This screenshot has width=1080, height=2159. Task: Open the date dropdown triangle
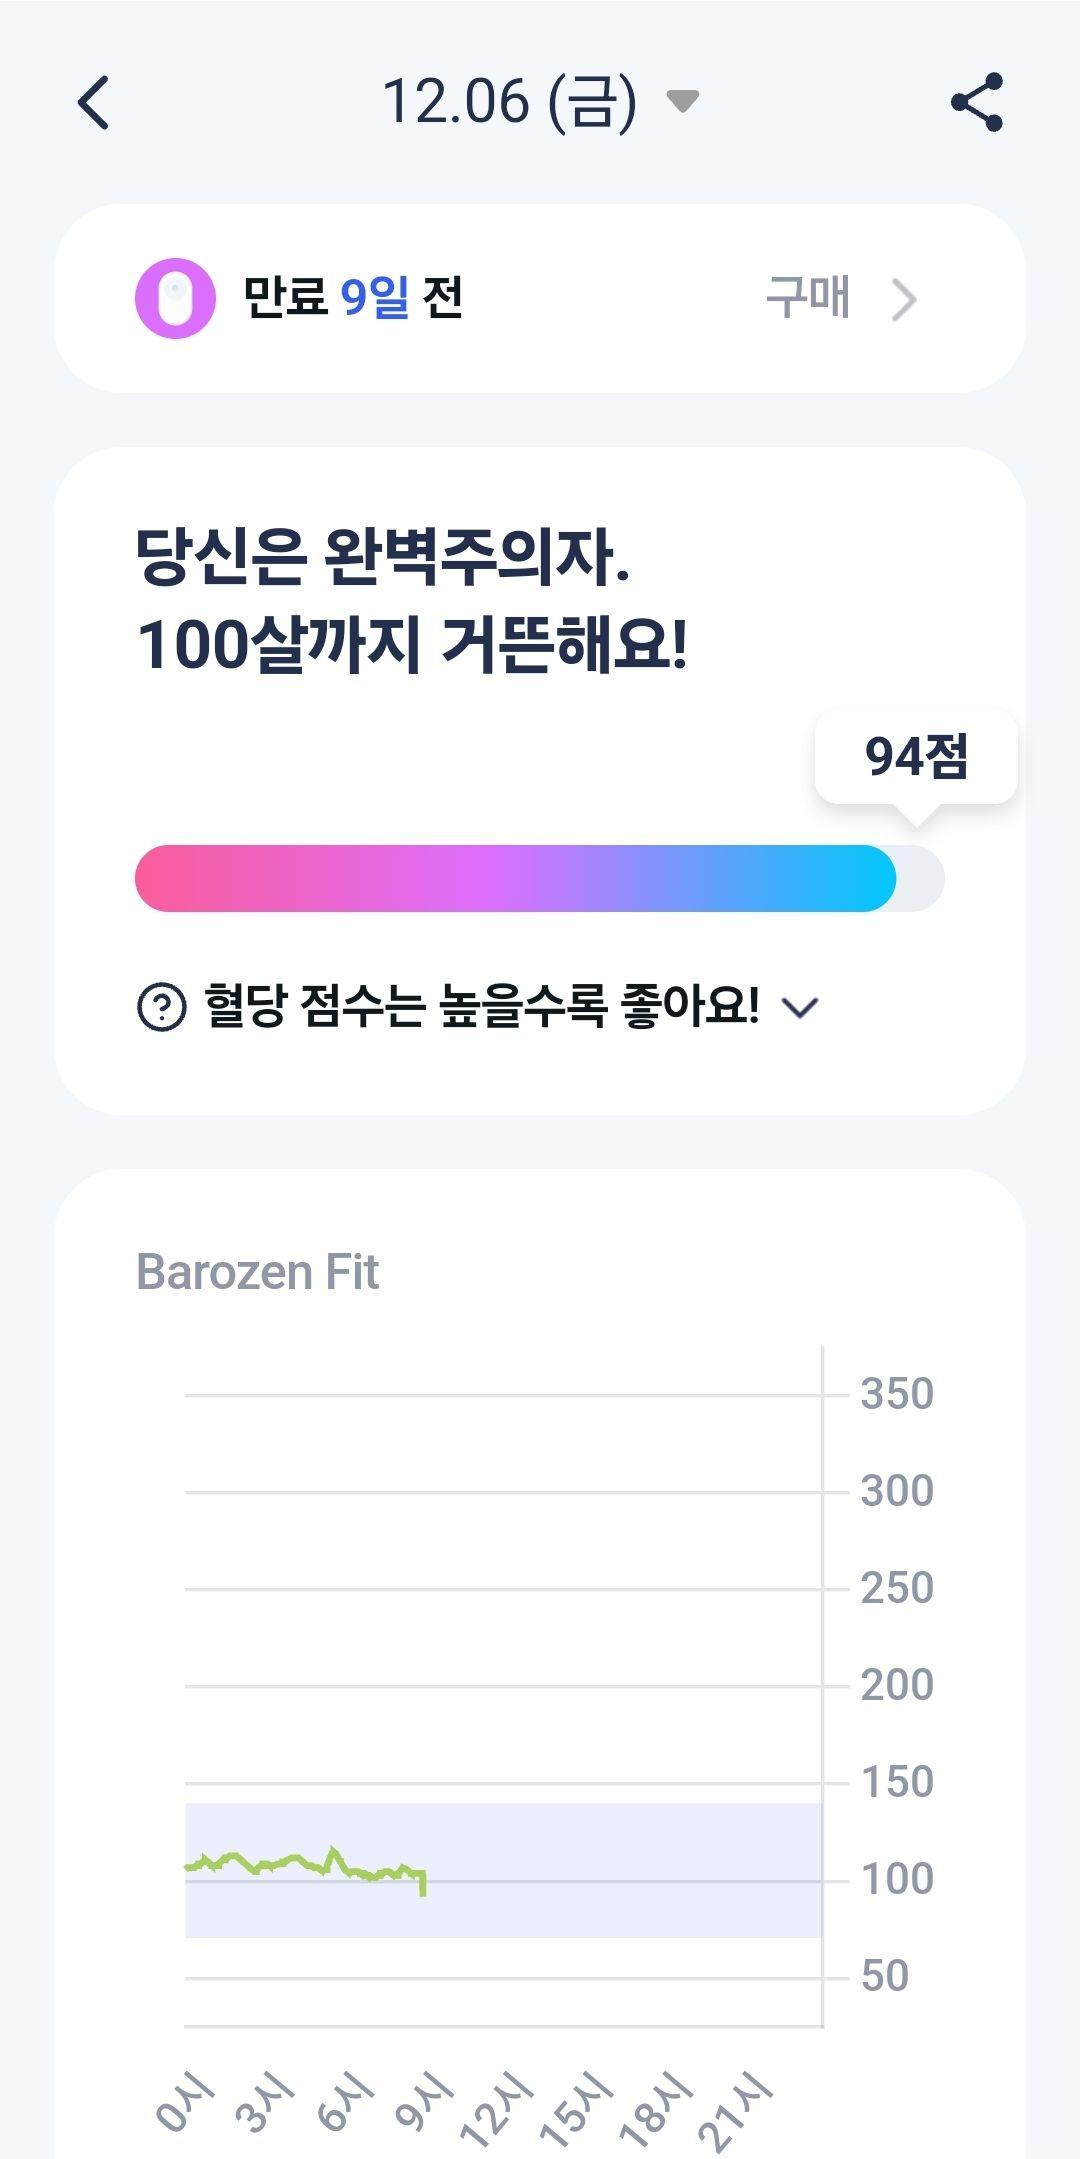[682, 101]
